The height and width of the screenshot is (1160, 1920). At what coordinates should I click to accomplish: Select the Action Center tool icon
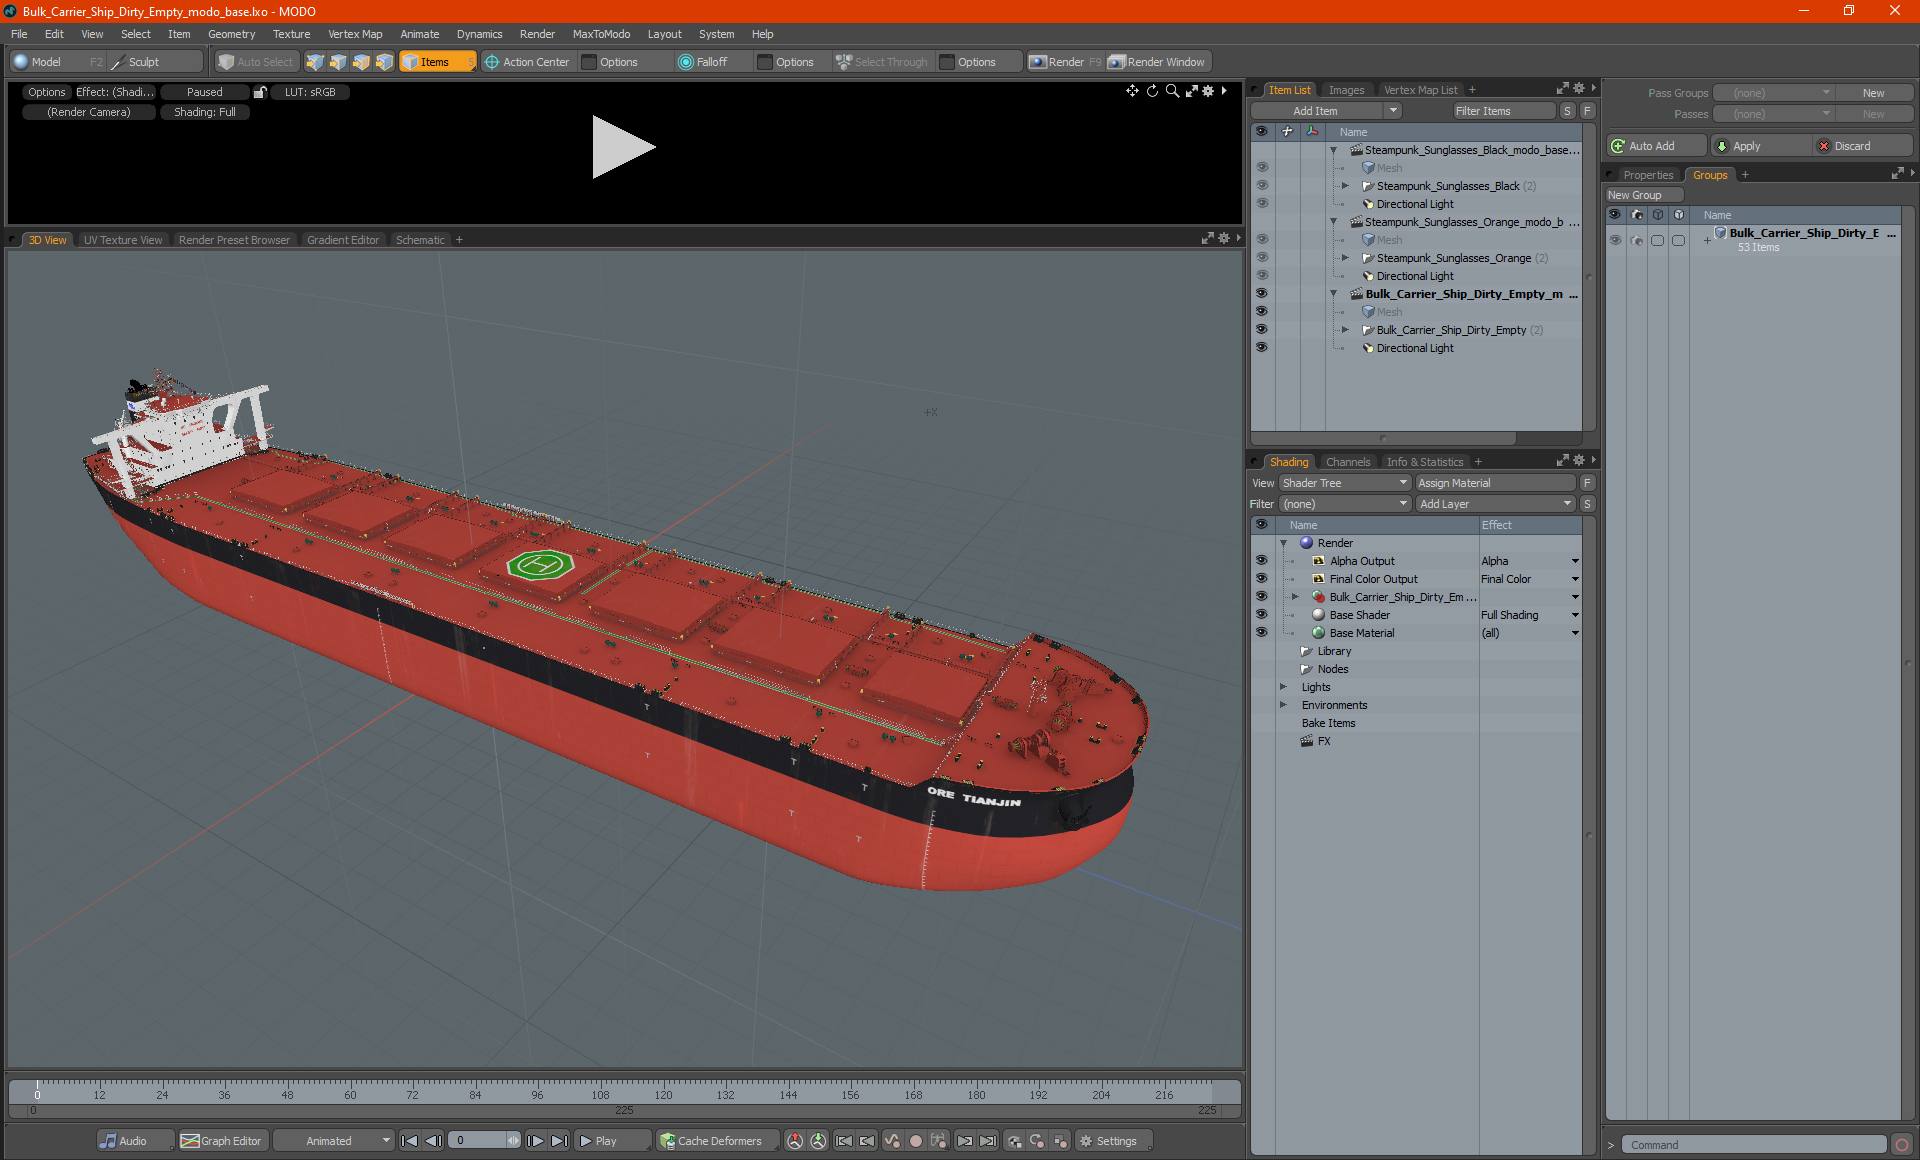492,62
